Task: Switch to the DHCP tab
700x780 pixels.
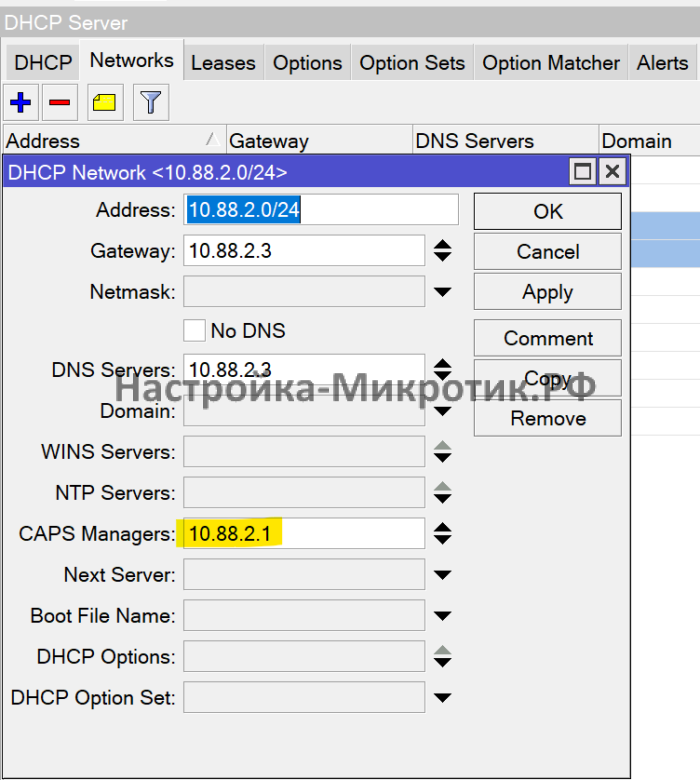Action: (43, 63)
